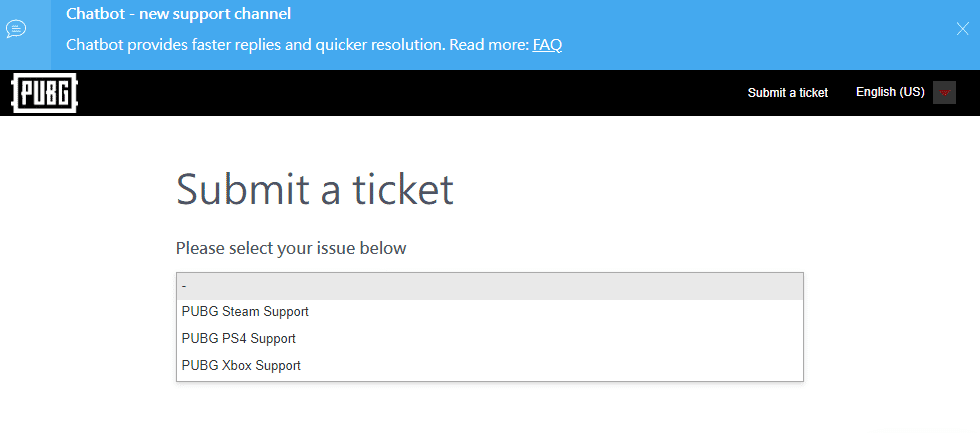Select PUBG Steam Support from the list
This screenshot has width=980, height=433.
coord(245,312)
